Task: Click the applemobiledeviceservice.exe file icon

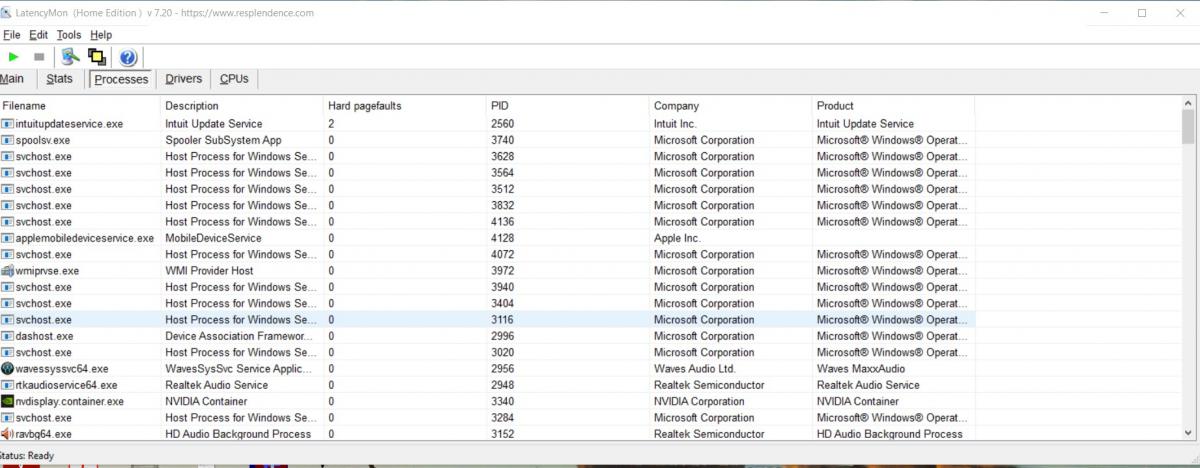Action: tap(8, 238)
